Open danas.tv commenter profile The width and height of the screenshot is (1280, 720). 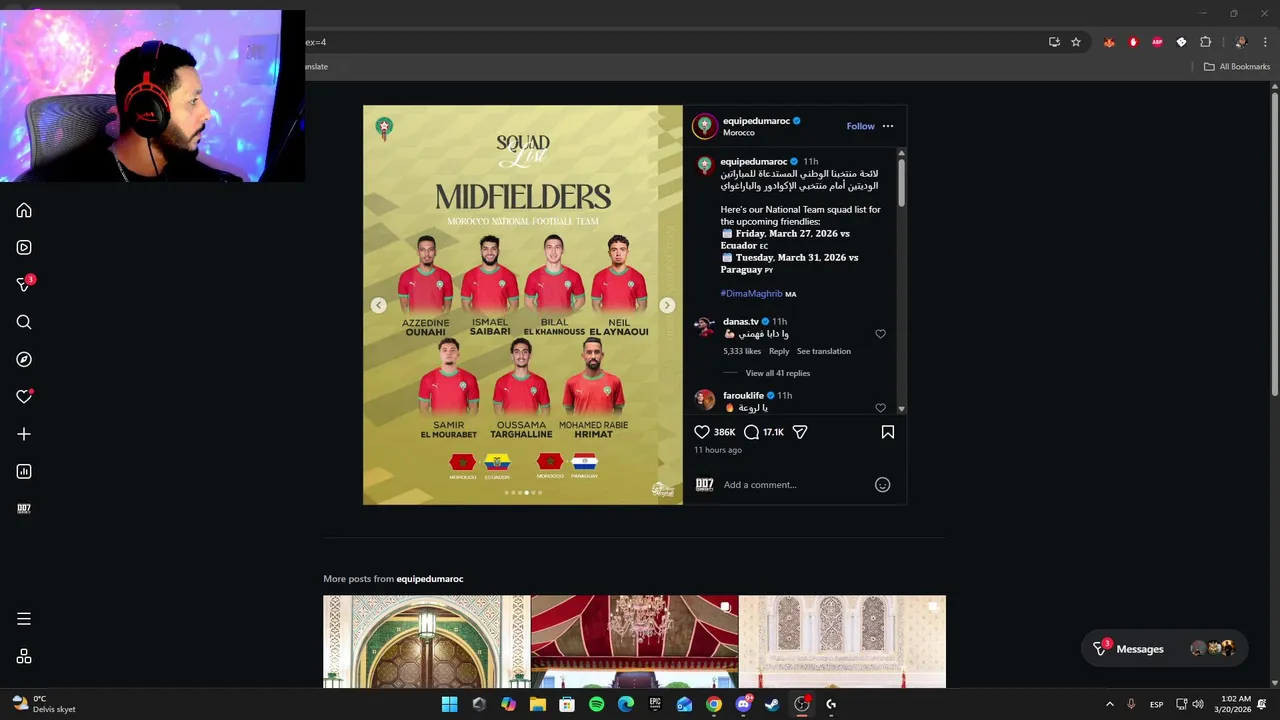[741, 322]
